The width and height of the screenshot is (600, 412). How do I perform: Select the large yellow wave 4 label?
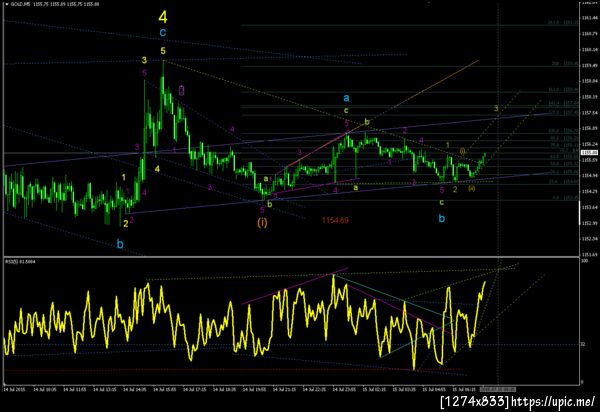[163, 17]
